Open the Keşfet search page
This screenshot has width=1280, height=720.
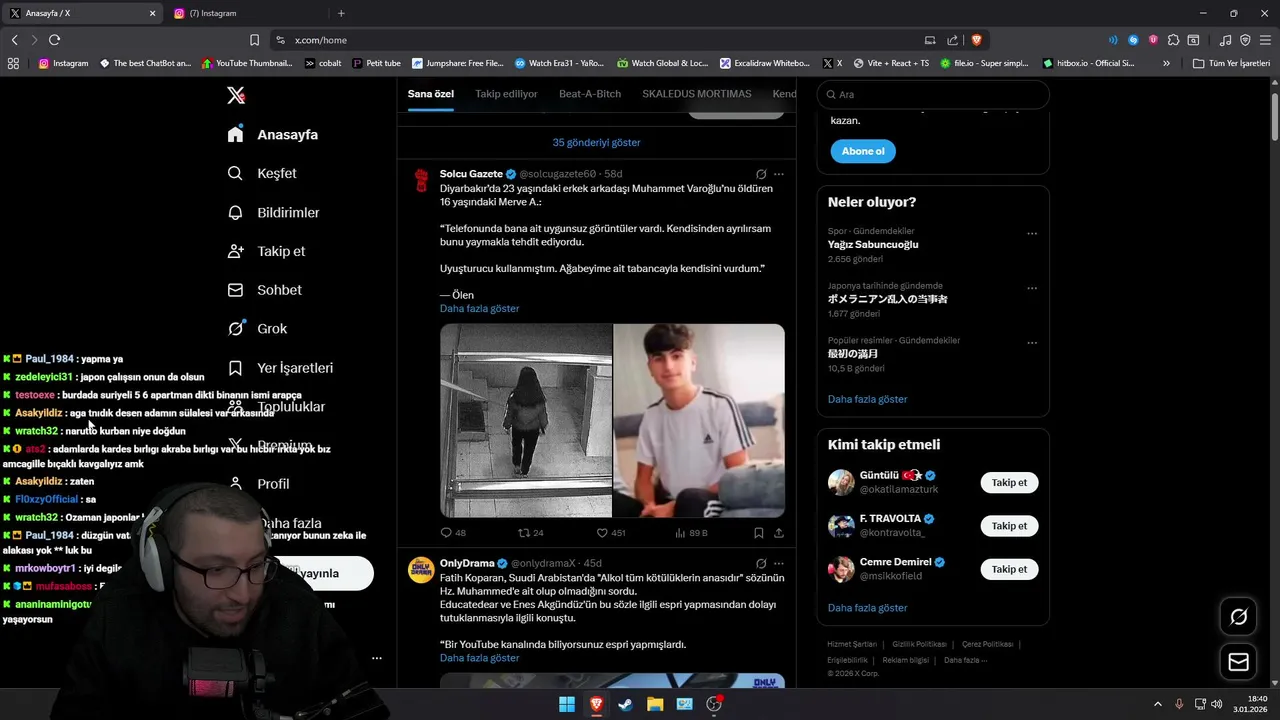[x=262, y=173]
